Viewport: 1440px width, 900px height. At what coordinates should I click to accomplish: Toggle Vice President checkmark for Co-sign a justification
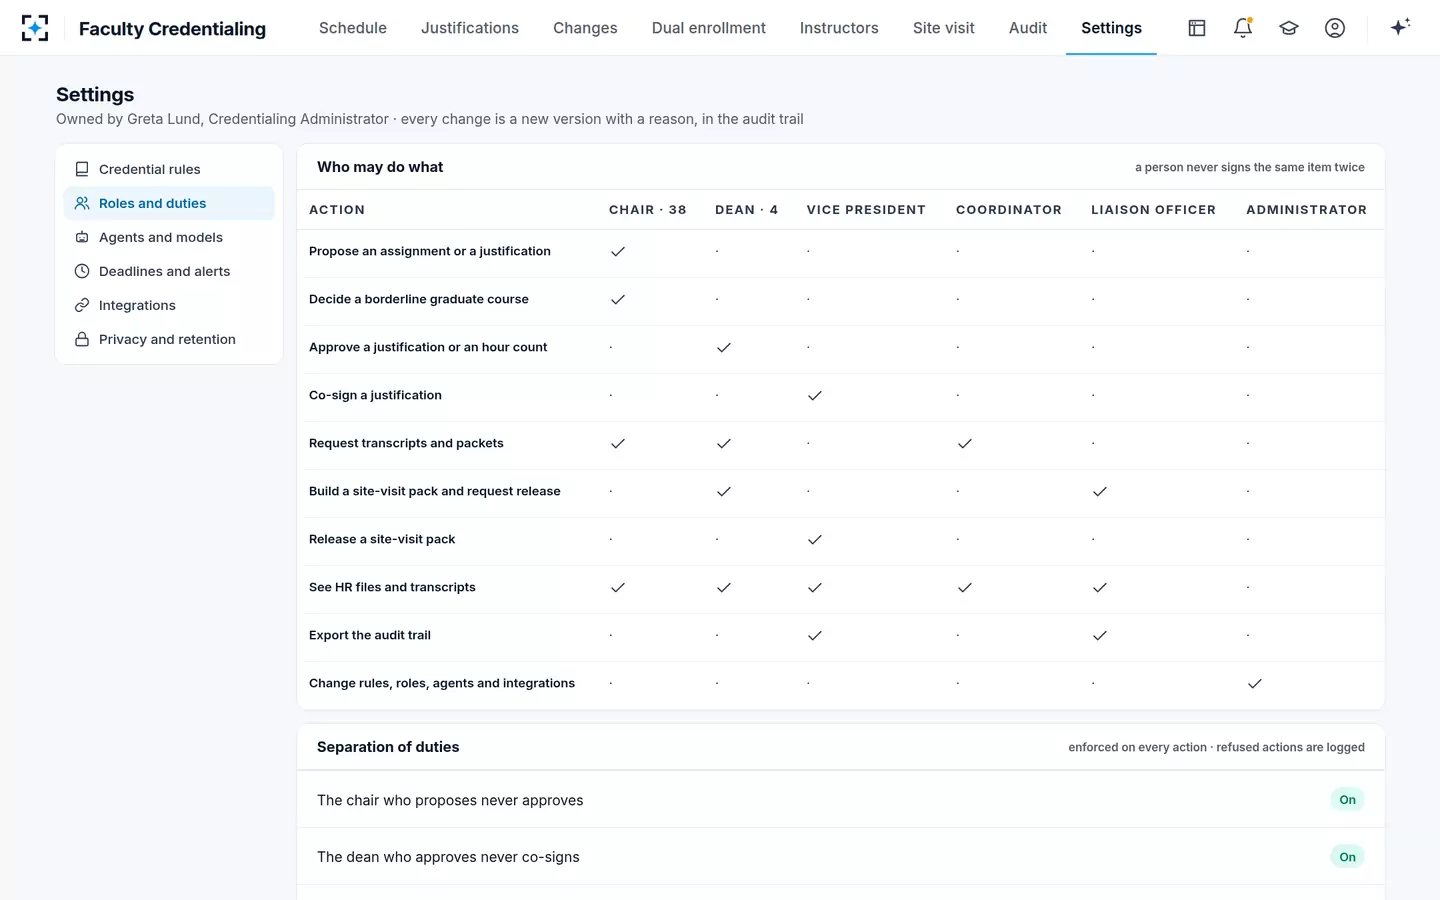point(815,395)
